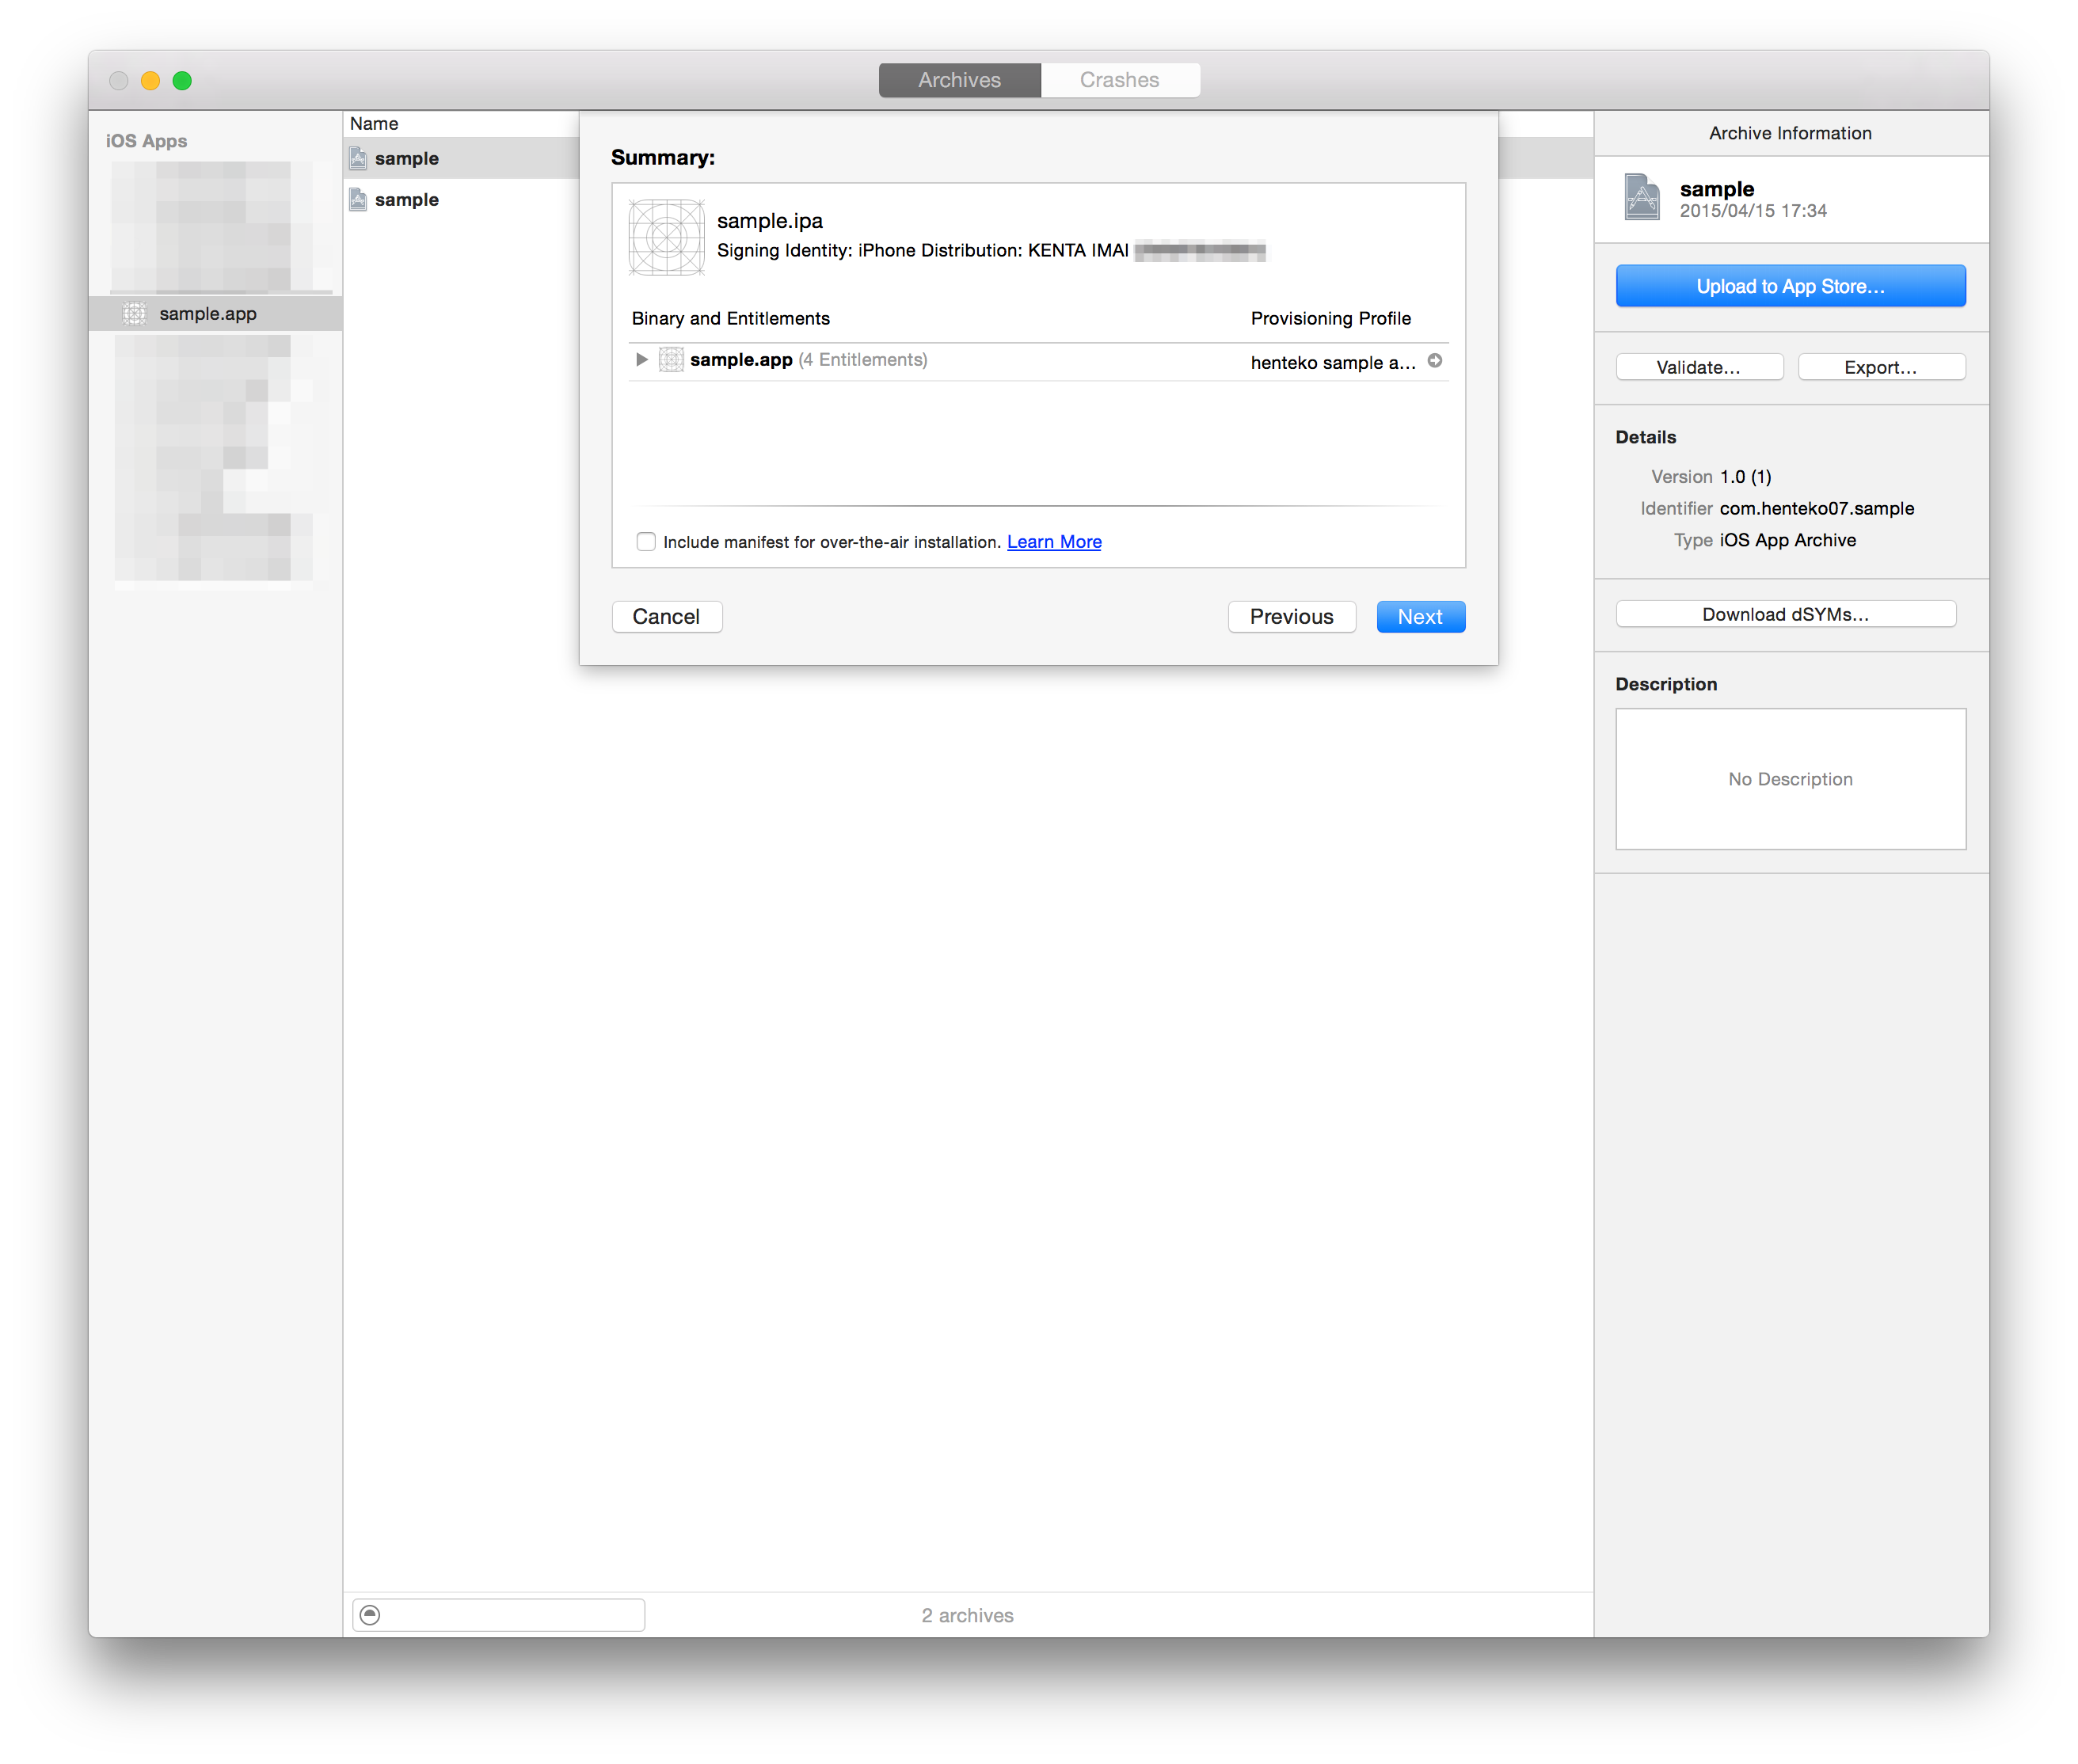Screen dimensions: 2078x1764
Task: Select the sample.app icon in the iOS Apps sidebar
Action: pyautogui.click(x=136, y=313)
